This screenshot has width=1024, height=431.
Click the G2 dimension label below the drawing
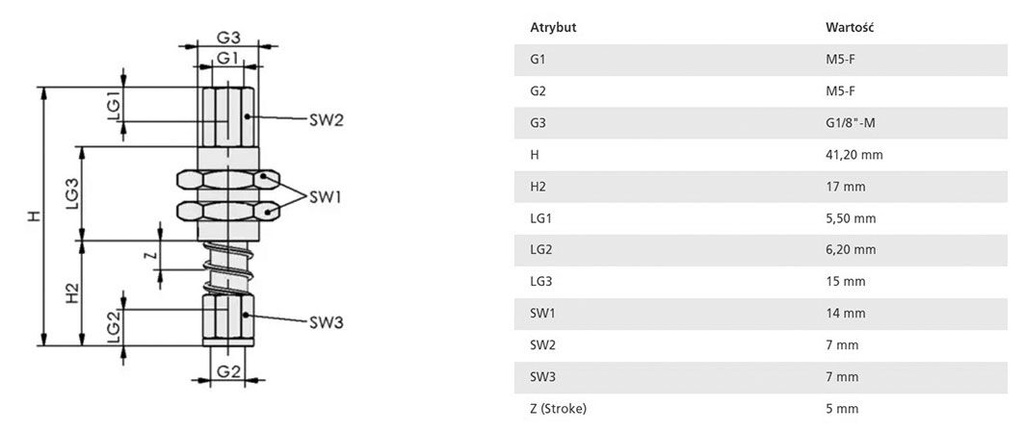pos(228,372)
